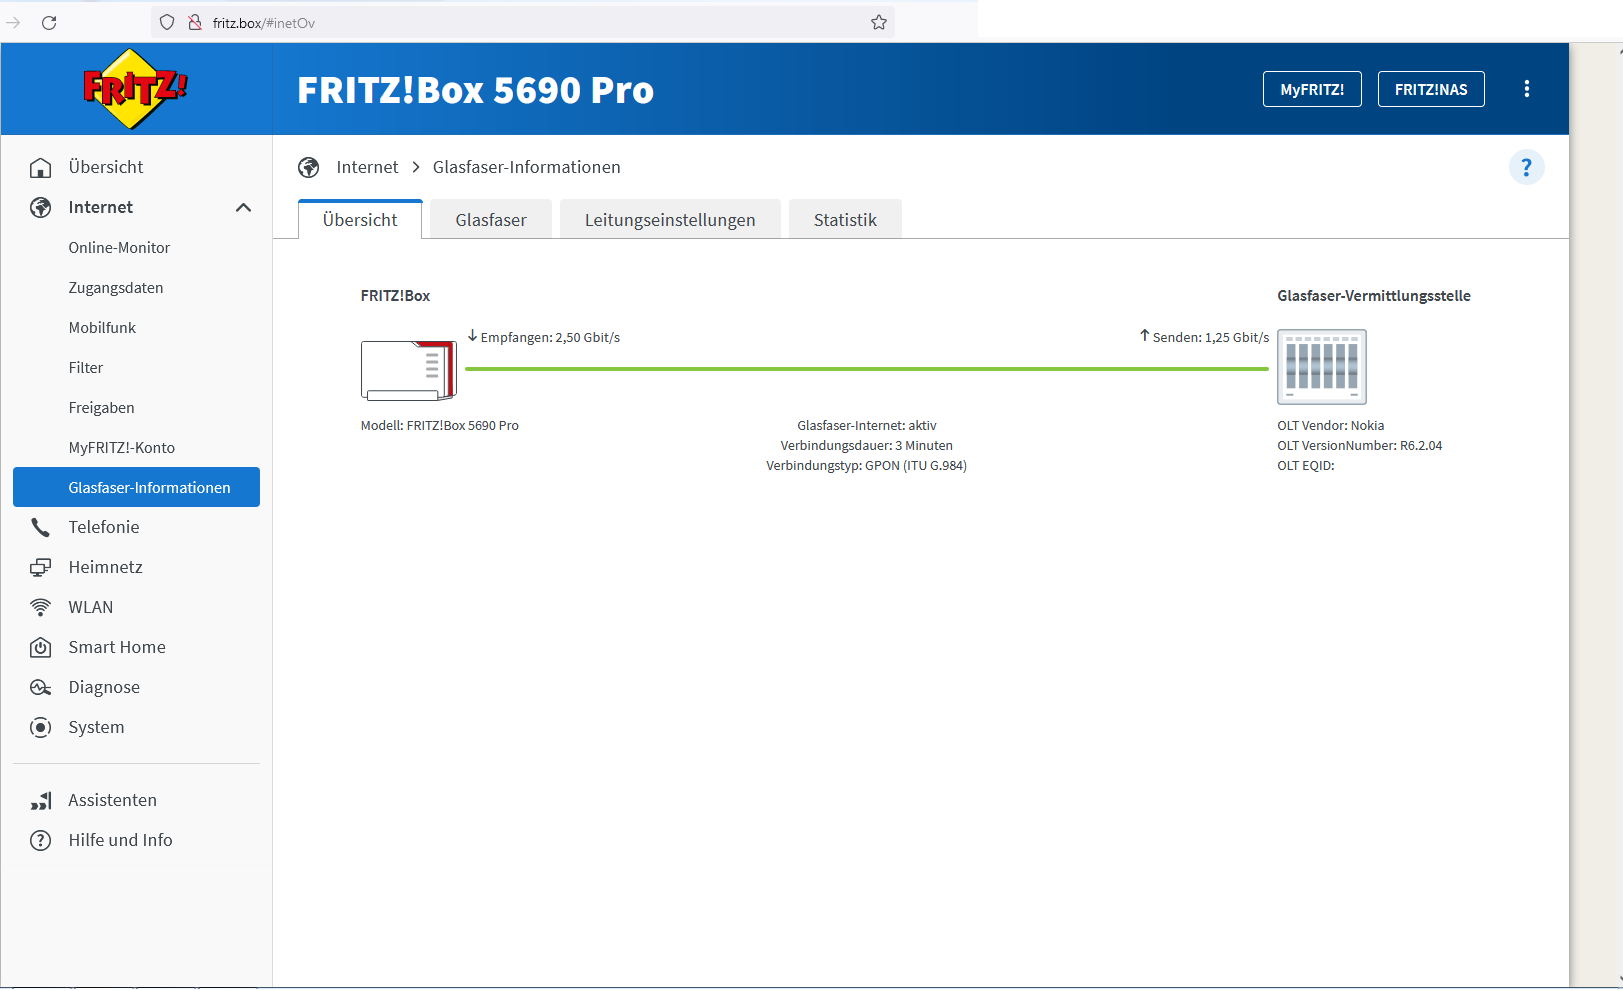Open the Heimnetz section
1623x991 pixels.
coord(106,567)
